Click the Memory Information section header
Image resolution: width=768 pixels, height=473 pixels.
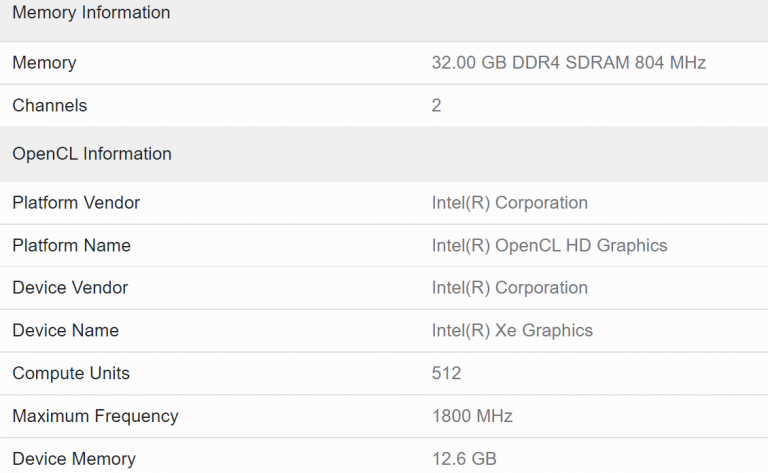[x=91, y=13]
